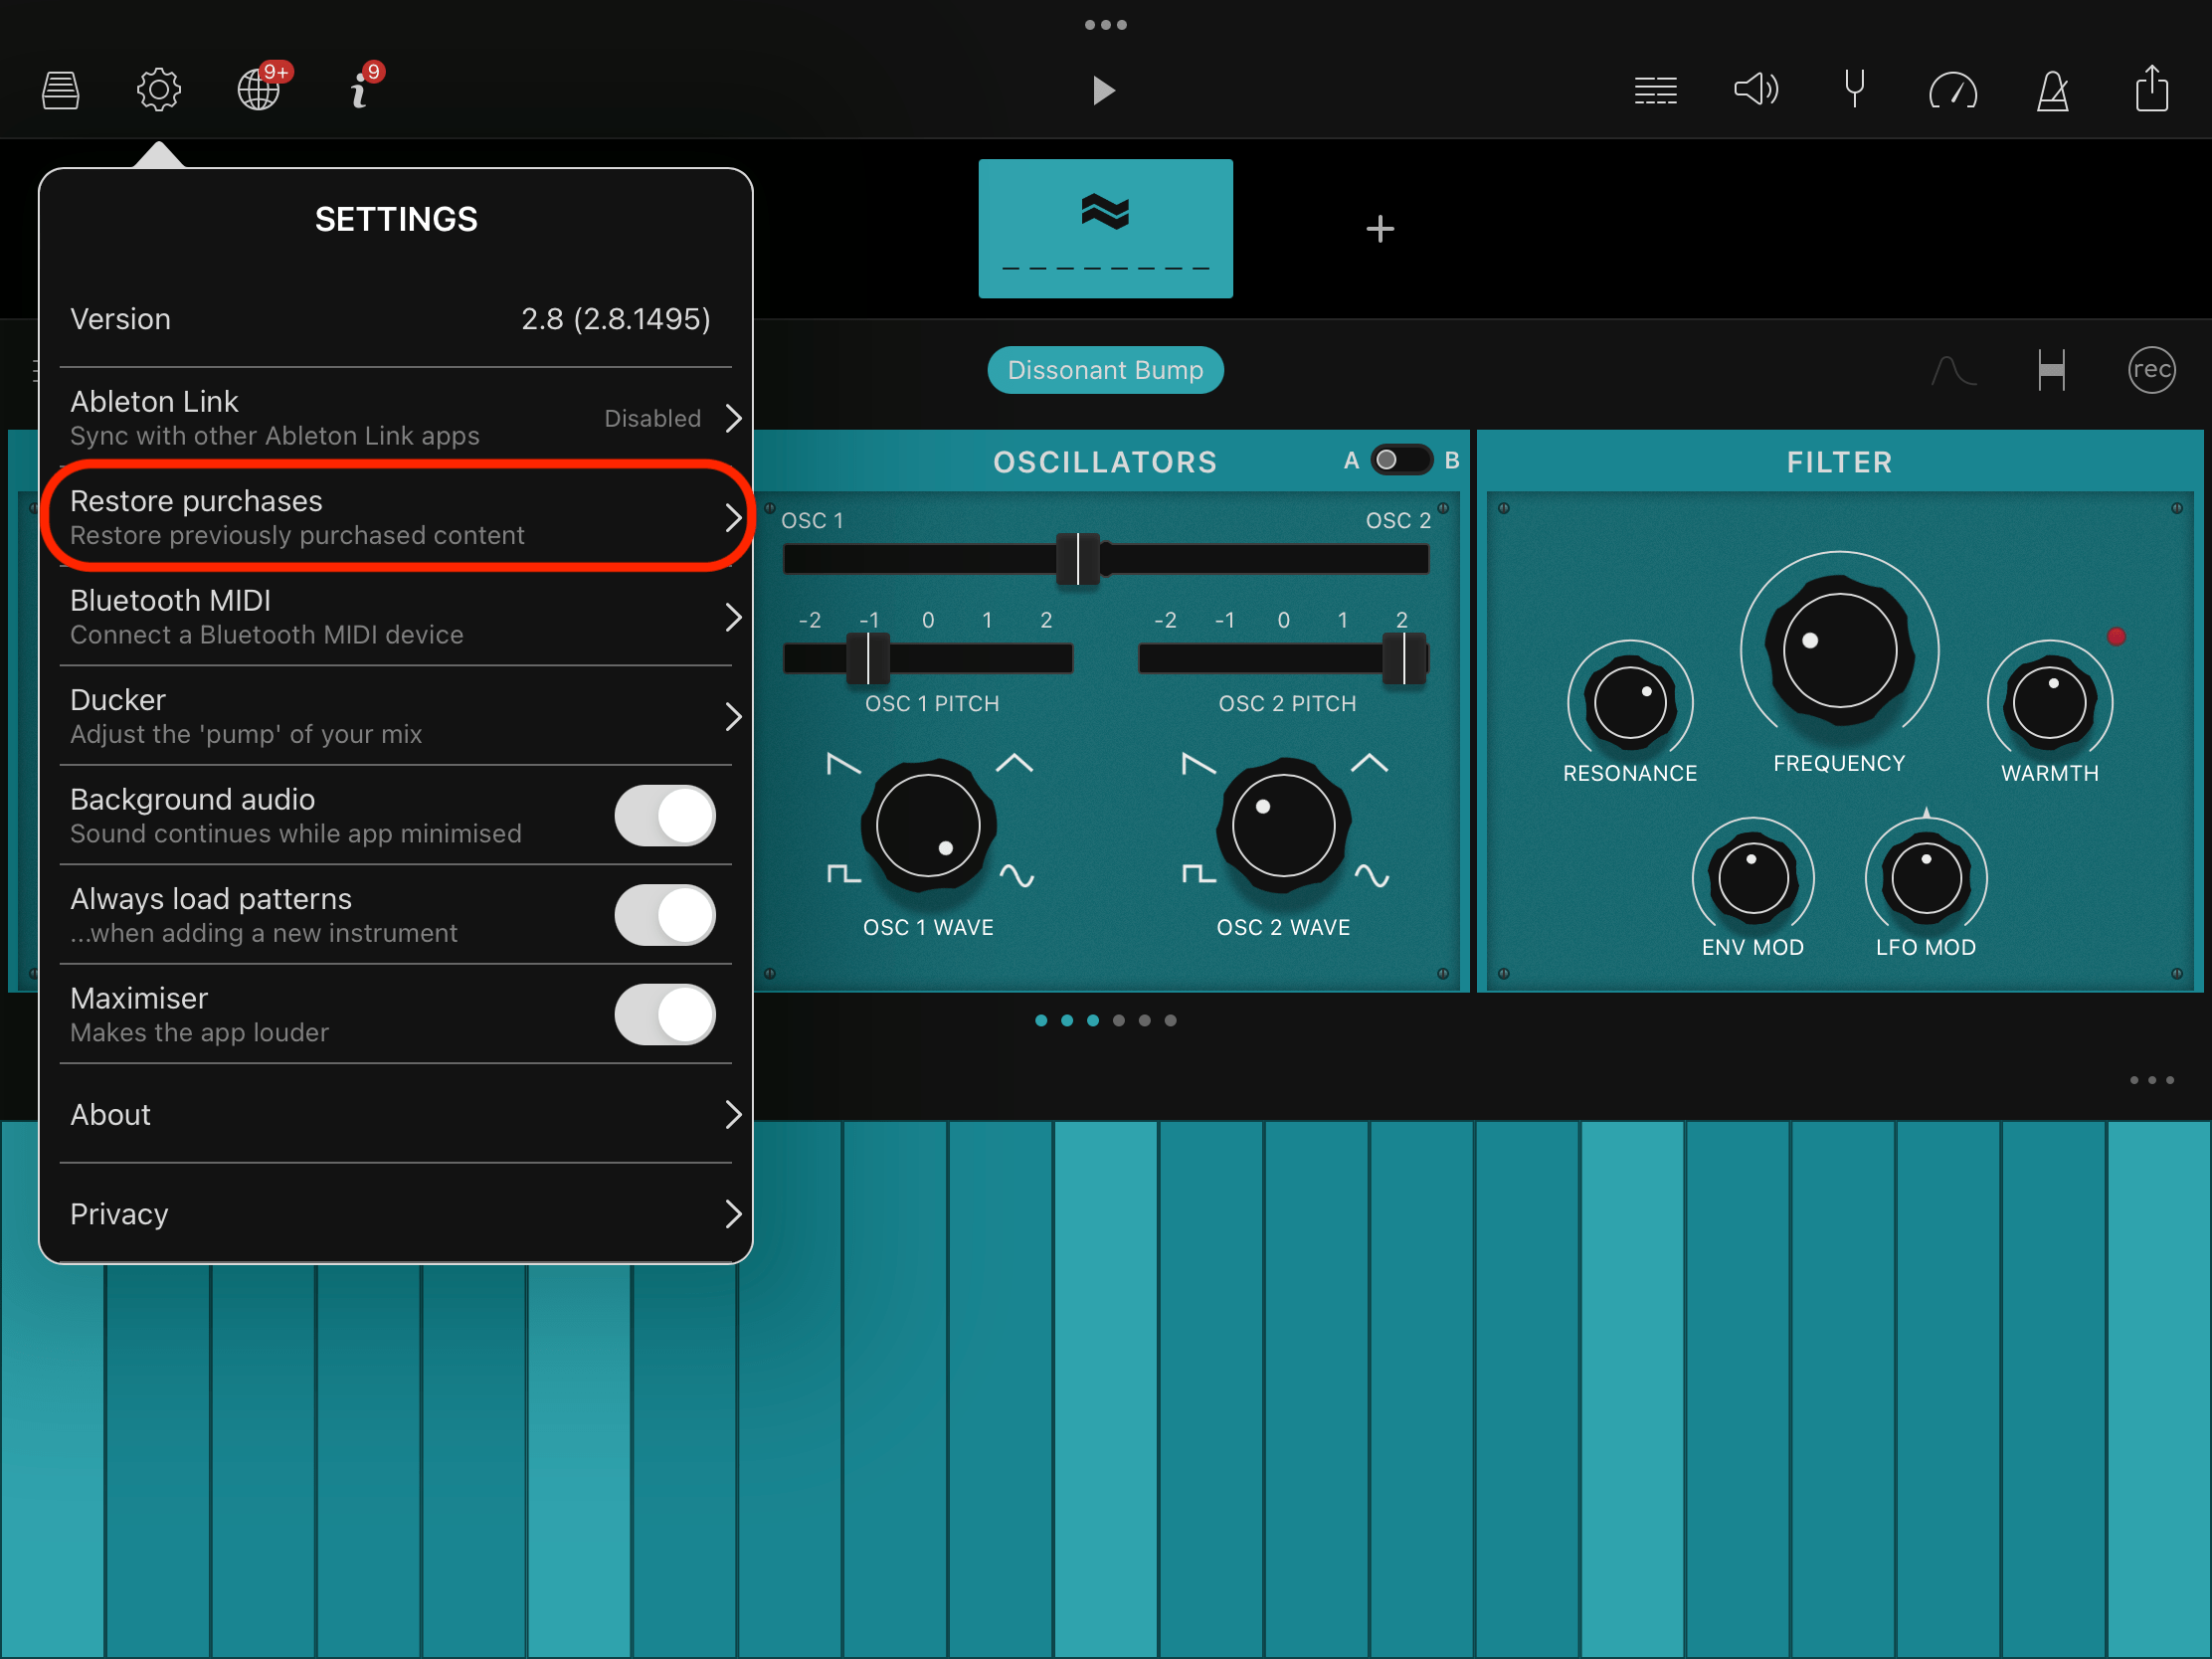Screen dimensions: 2212x1659
Task: Toggle the oscillators A/B switch
Action: click(x=1400, y=460)
